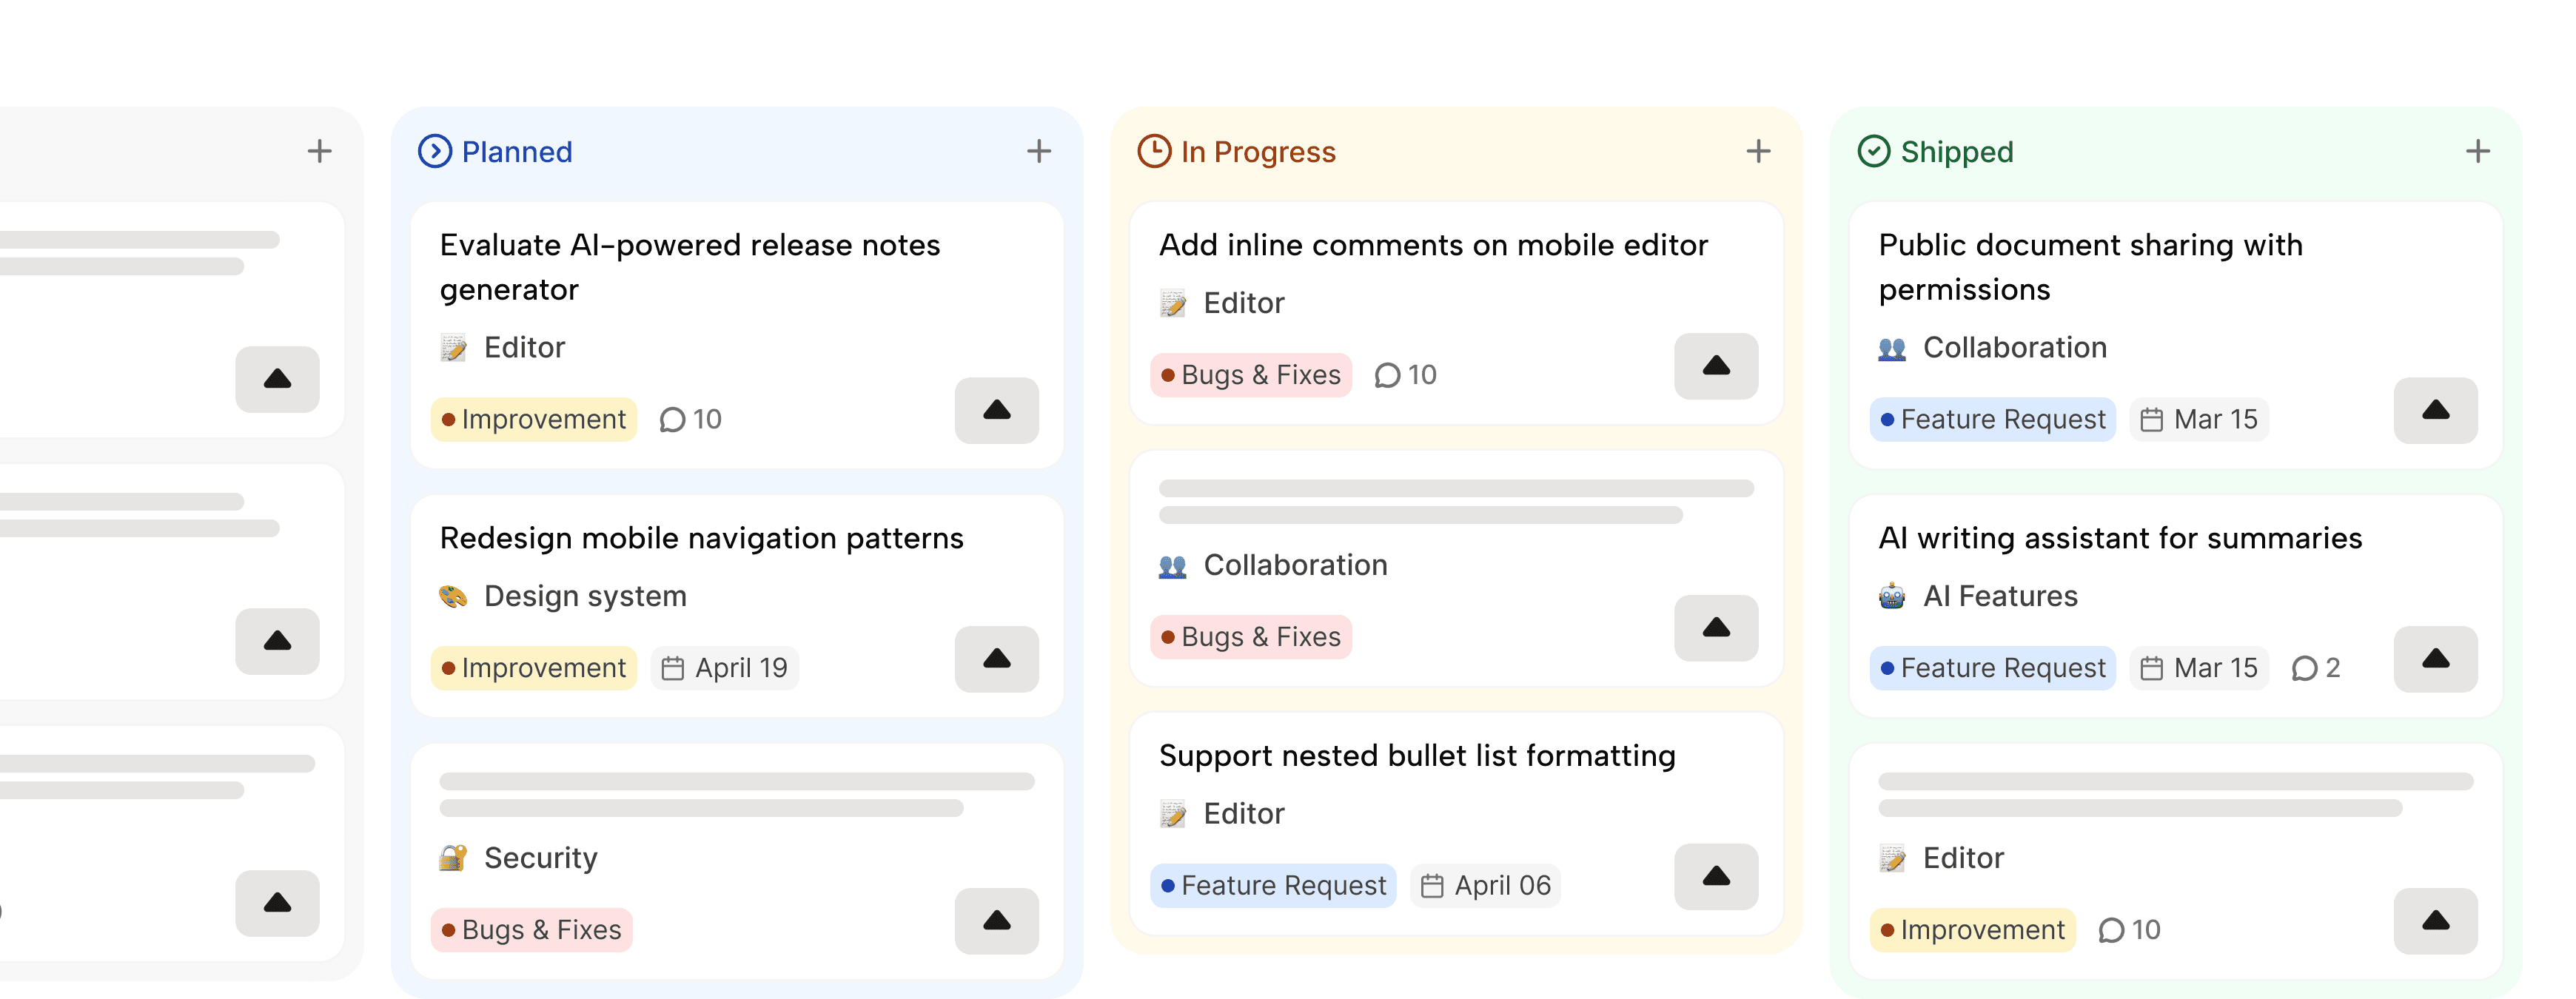Click Bugs & Fixes tag on inline comments card

point(1250,375)
